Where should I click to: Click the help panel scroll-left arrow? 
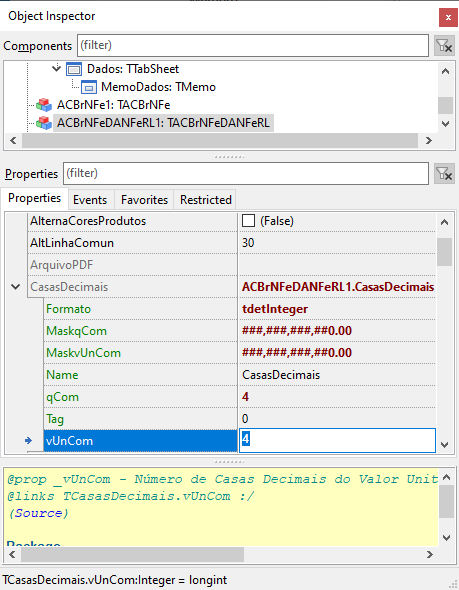12,554
